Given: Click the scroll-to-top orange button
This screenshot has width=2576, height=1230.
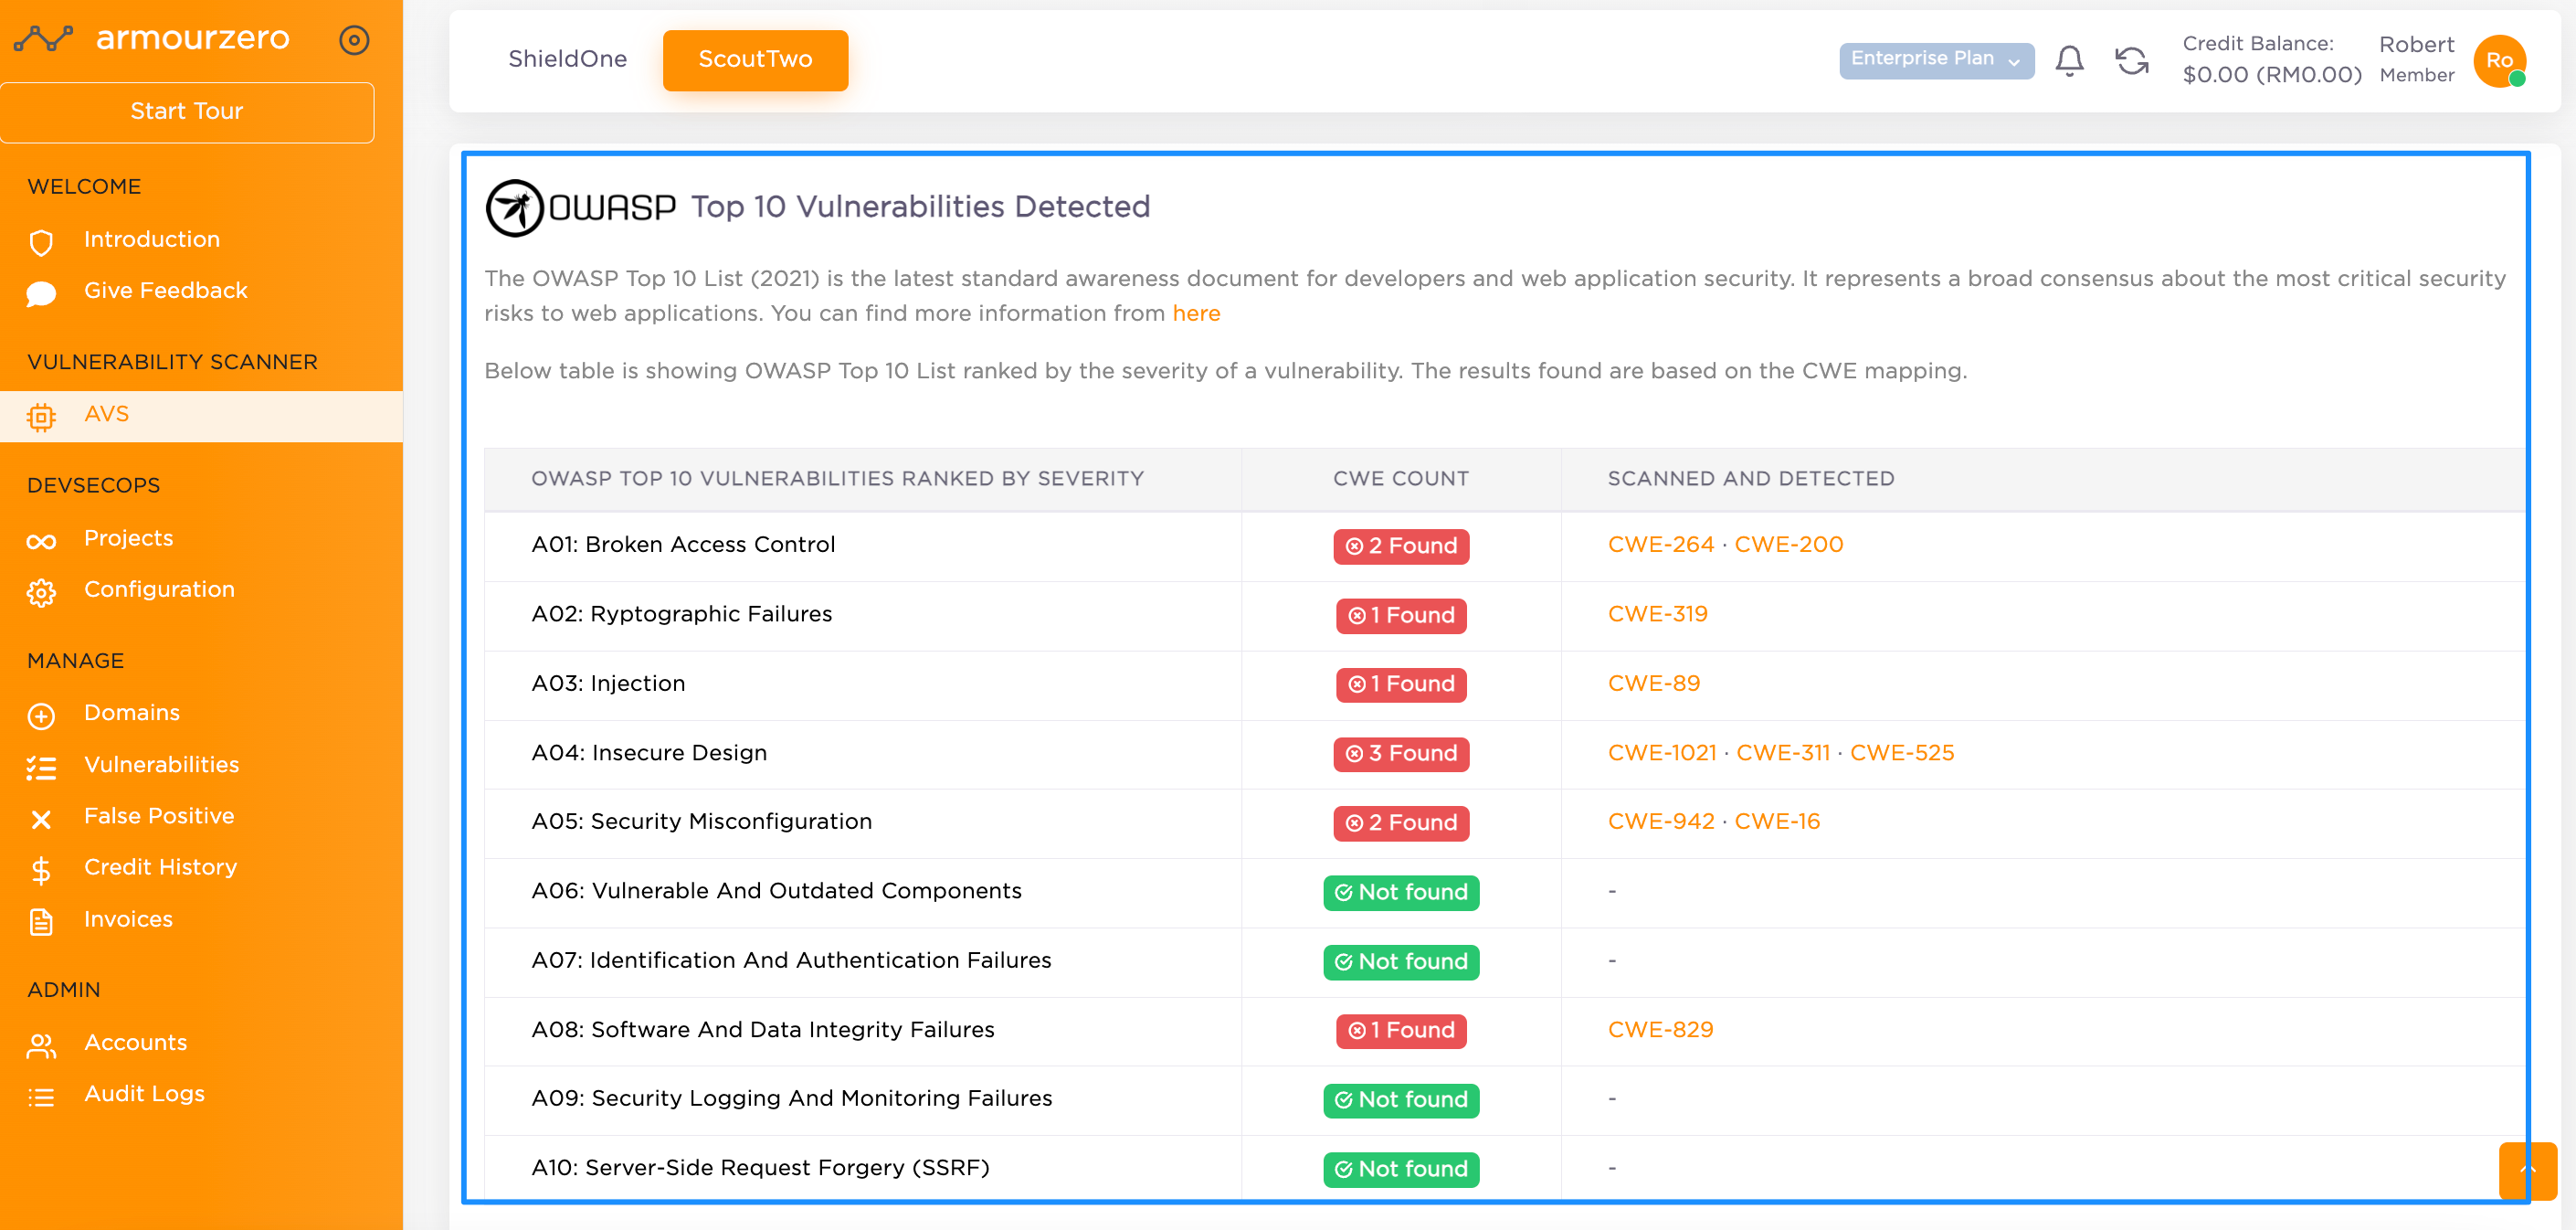Looking at the screenshot, I should pyautogui.click(x=2527, y=1170).
